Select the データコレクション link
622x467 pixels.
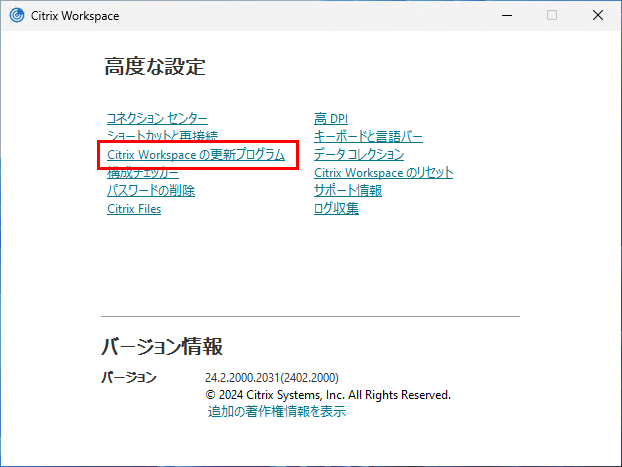(x=358, y=155)
